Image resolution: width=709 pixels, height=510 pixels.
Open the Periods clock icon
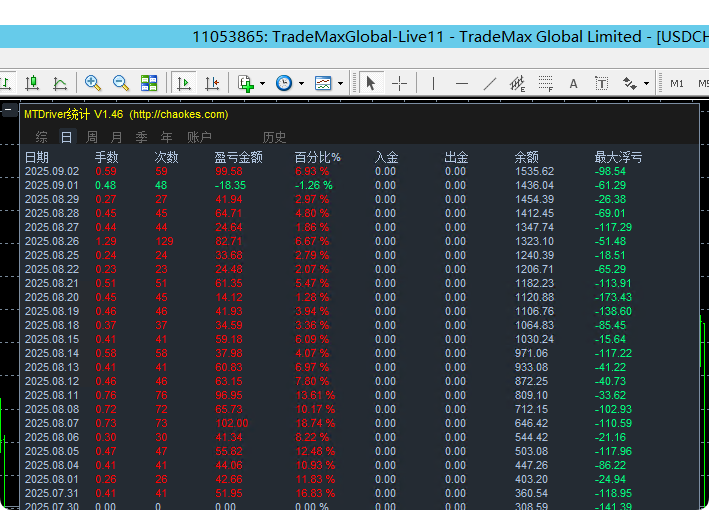[284, 83]
